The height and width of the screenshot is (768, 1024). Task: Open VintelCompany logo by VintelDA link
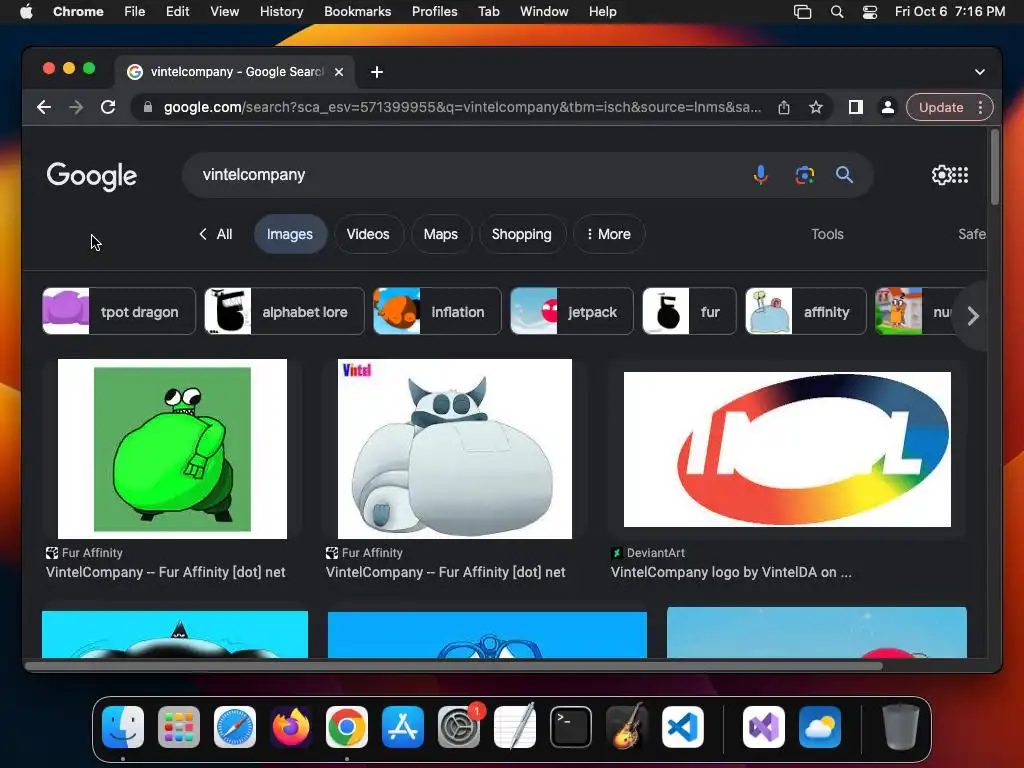731,572
